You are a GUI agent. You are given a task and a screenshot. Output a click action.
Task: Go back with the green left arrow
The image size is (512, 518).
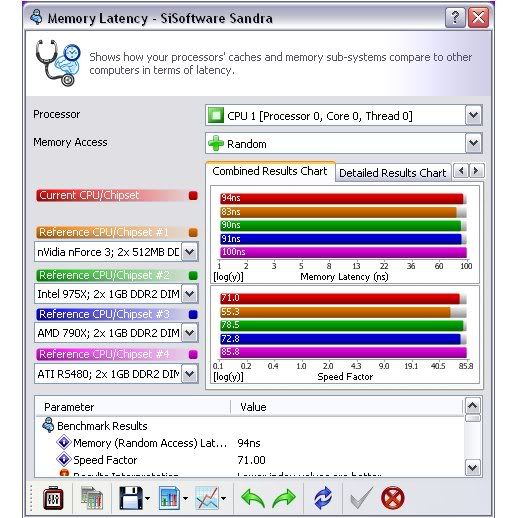click(x=253, y=498)
